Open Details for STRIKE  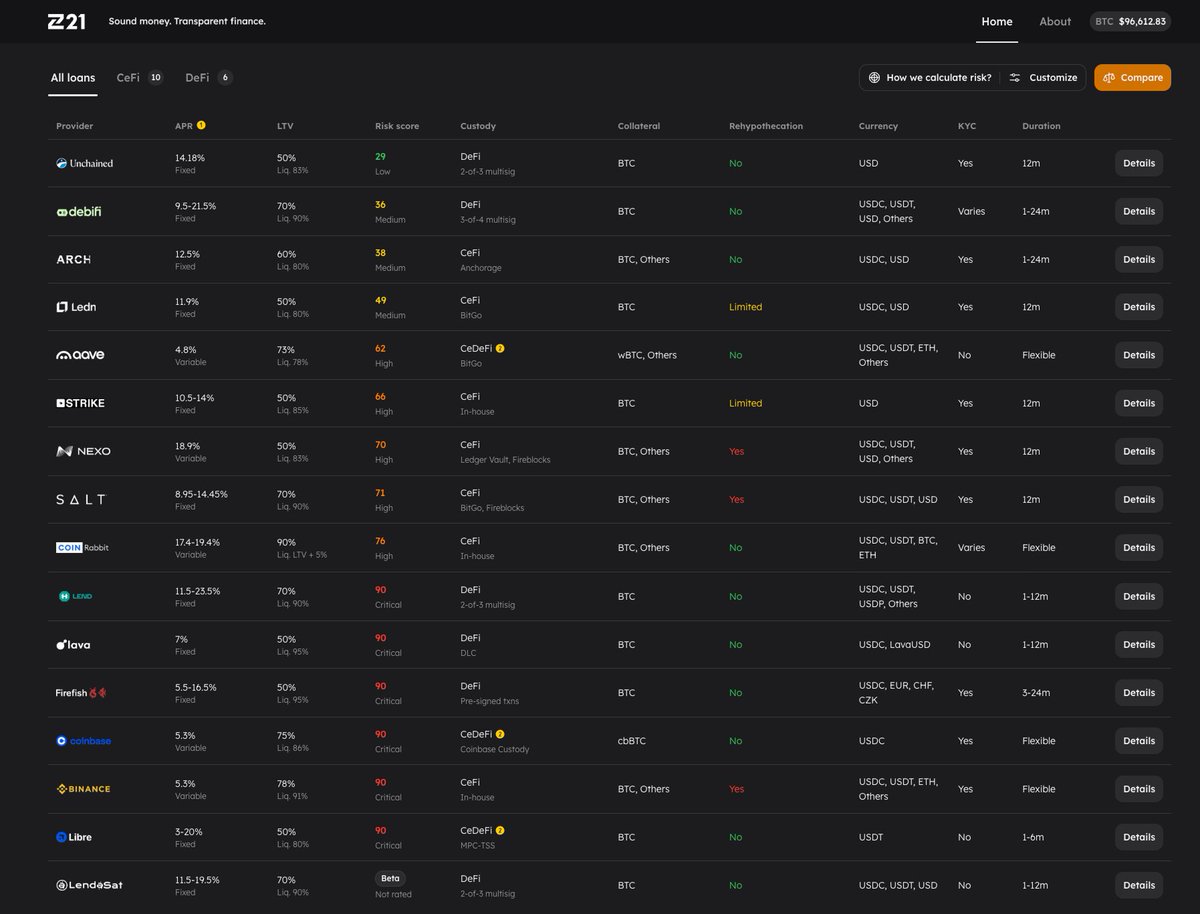click(1139, 403)
